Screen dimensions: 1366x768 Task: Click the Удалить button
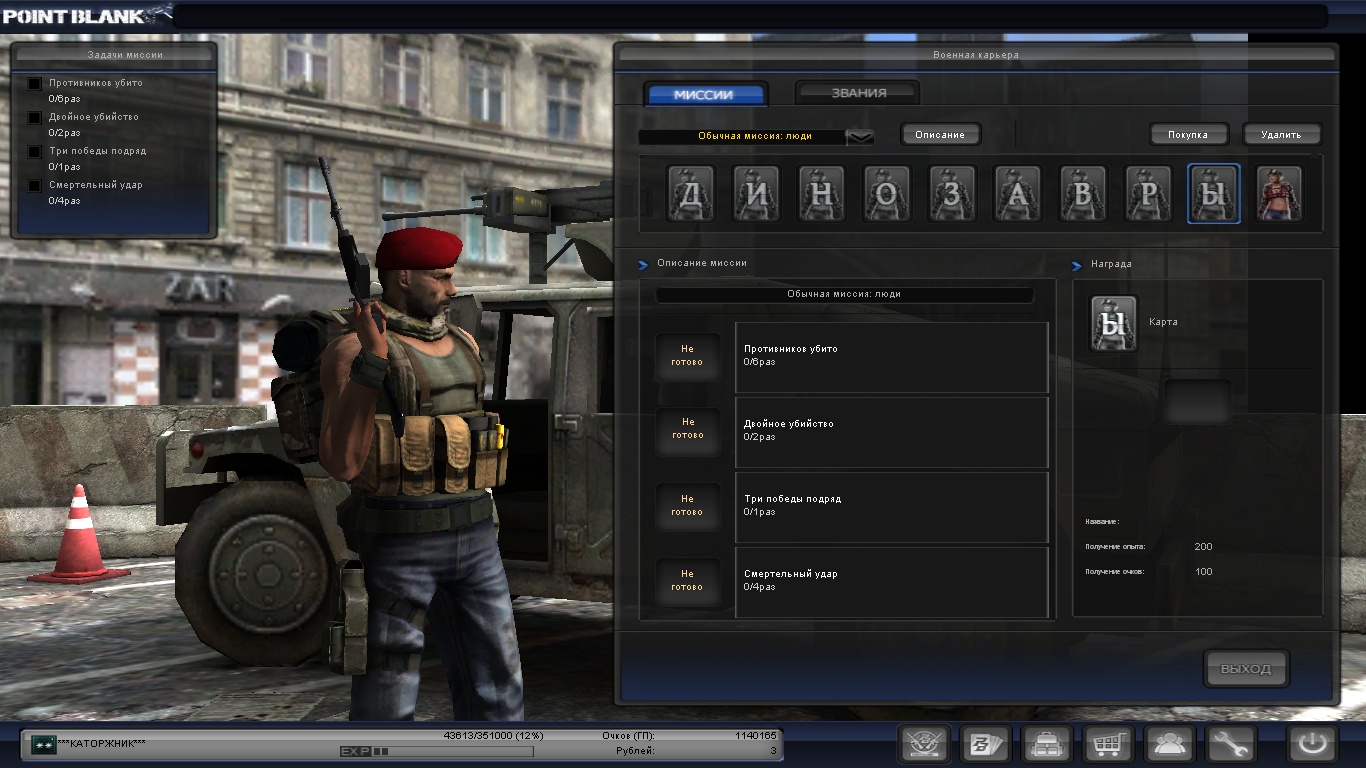pyautogui.click(x=1281, y=134)
